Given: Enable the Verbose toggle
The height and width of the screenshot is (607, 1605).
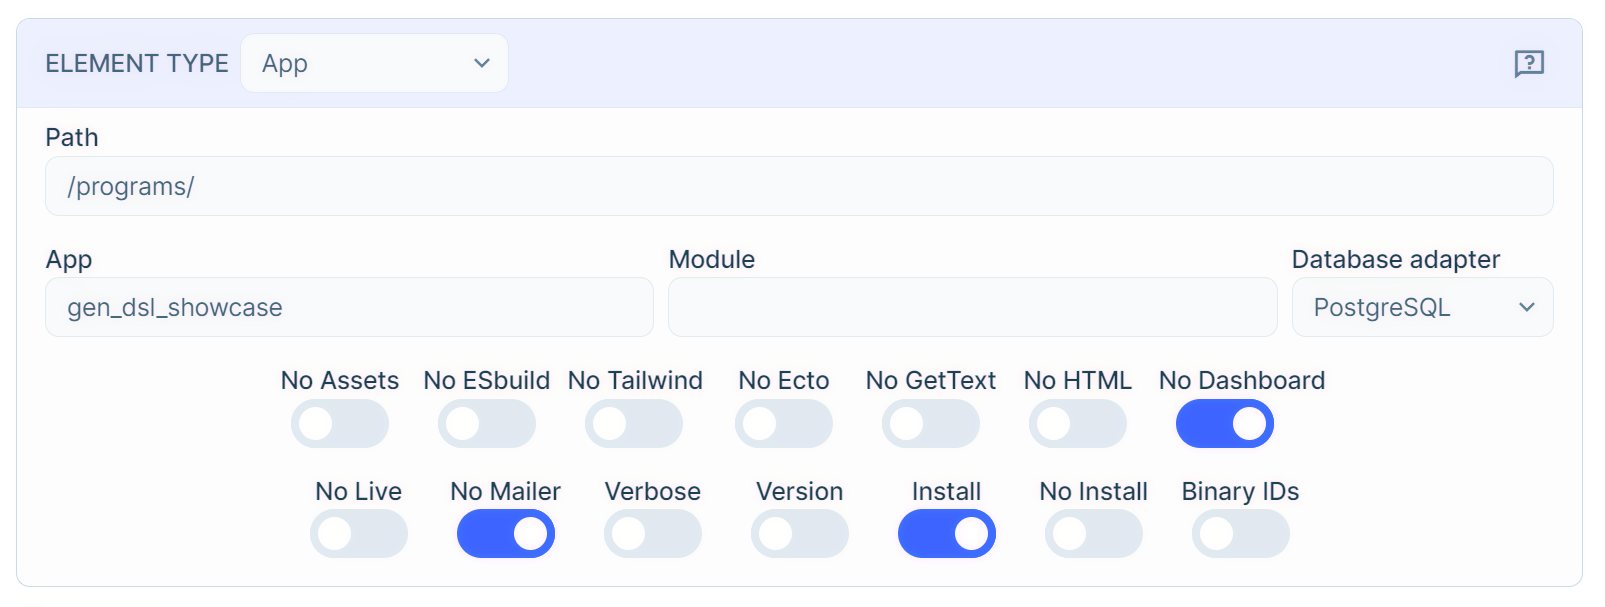Looking at the screenshot, I should (x=653, y=534).
